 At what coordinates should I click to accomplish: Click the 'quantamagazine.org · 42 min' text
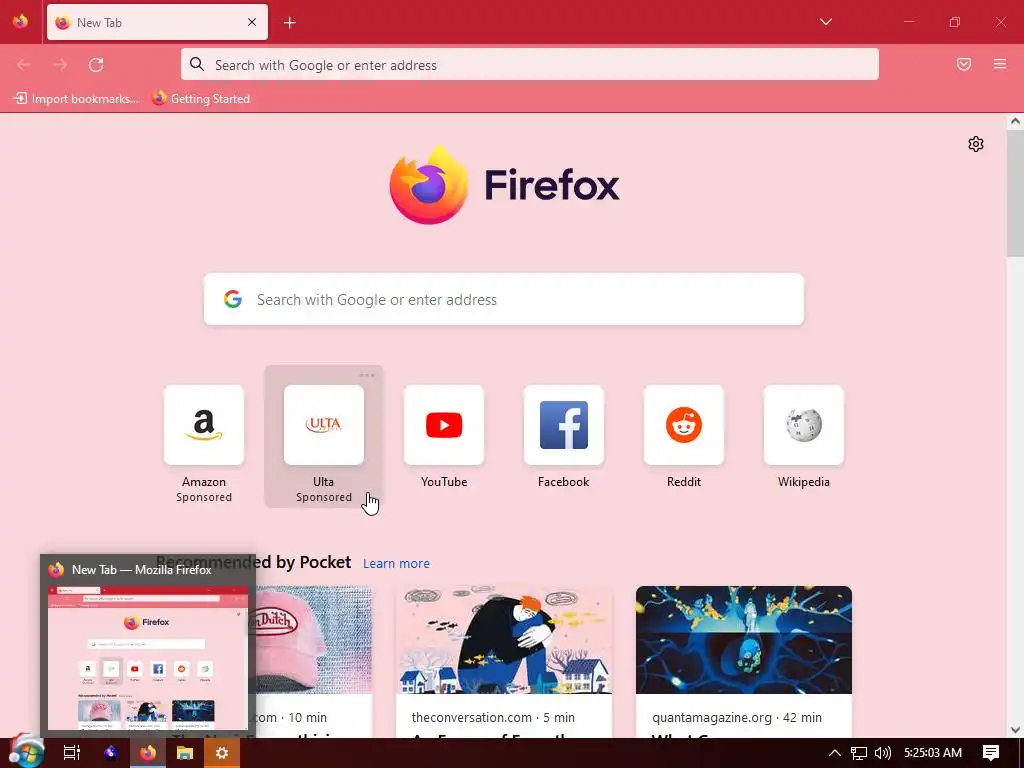click(x=737, y=717)
